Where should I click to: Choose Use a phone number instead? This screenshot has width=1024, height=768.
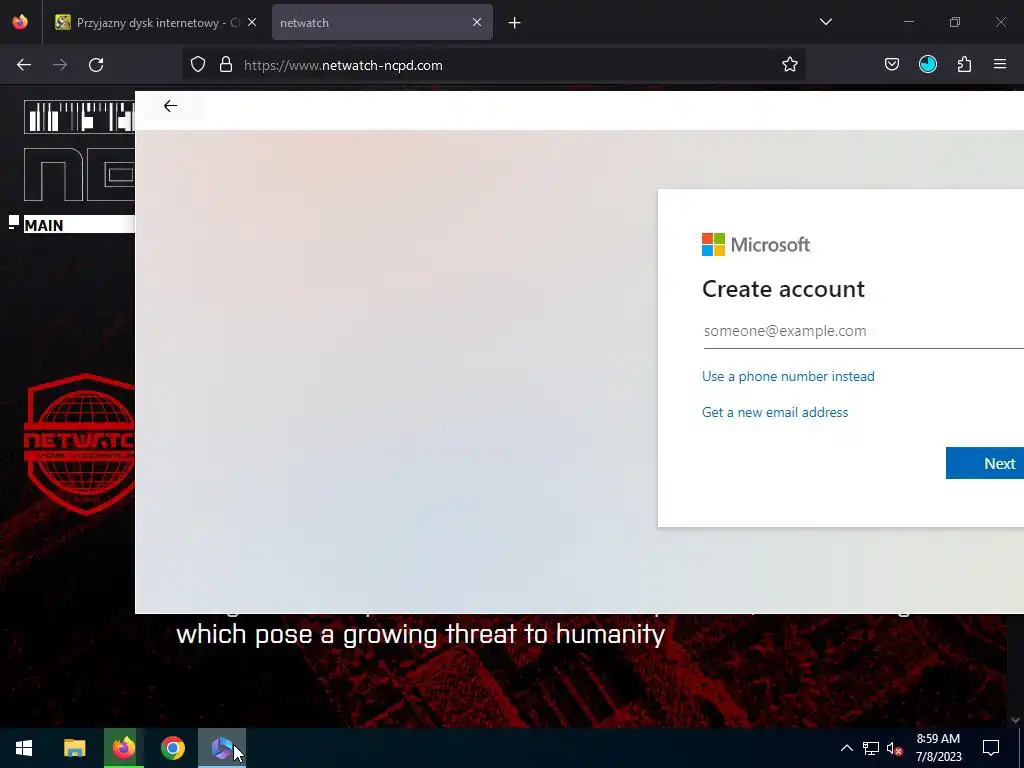(788, 377)
